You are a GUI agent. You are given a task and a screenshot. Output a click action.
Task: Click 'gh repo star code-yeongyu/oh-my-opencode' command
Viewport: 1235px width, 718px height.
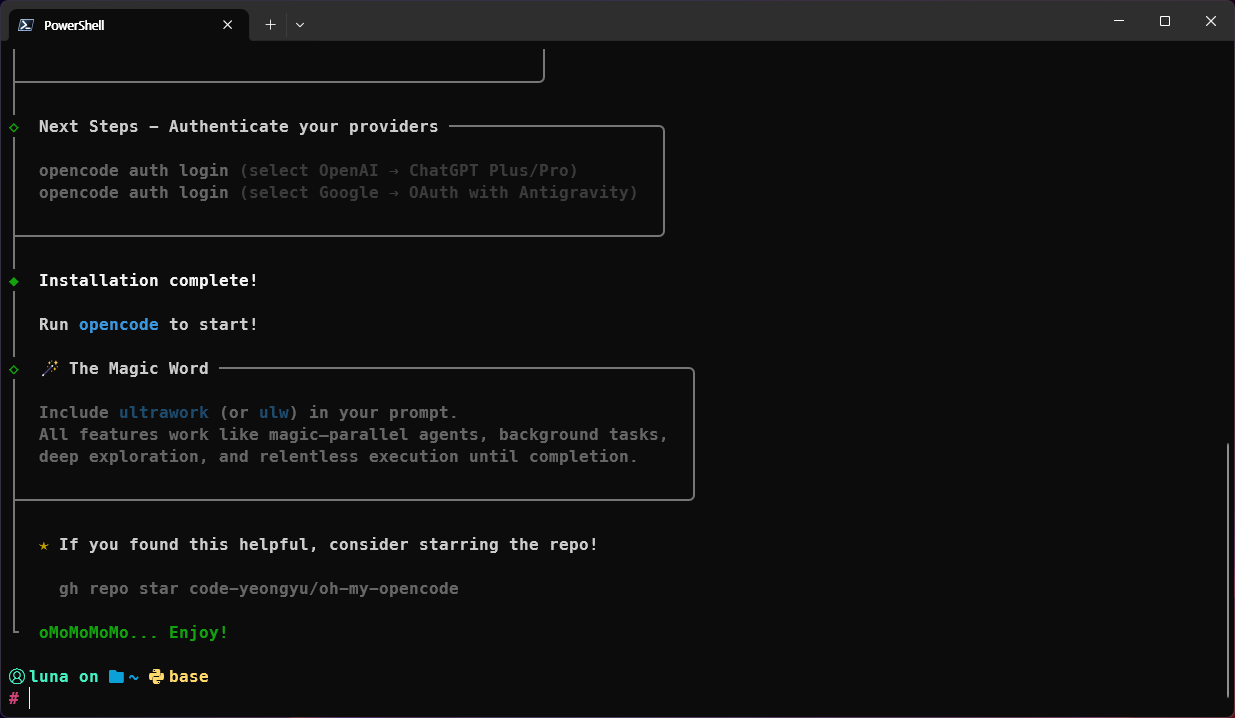point(259,588)
